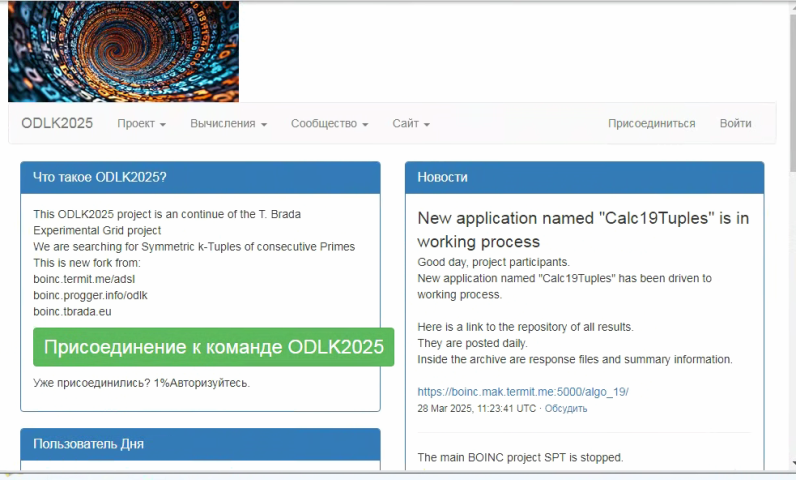The image size is (796, 480).
Task: Click text They are posted daily.
Action: coord(473,344)
